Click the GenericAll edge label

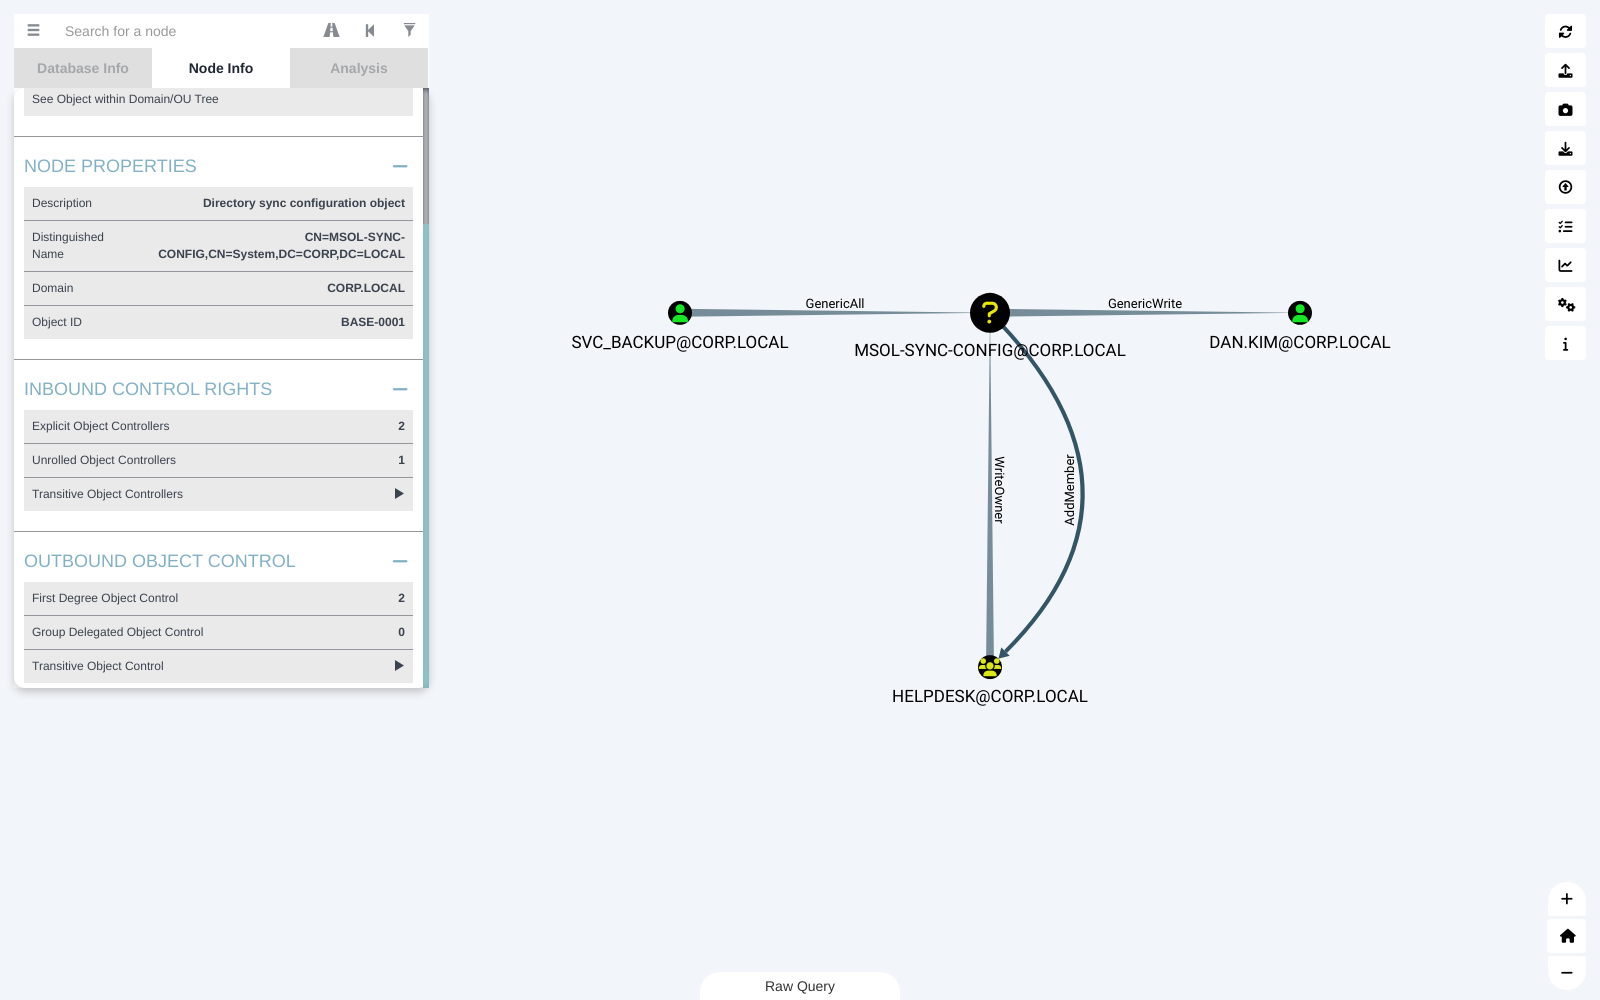[835, 304]
